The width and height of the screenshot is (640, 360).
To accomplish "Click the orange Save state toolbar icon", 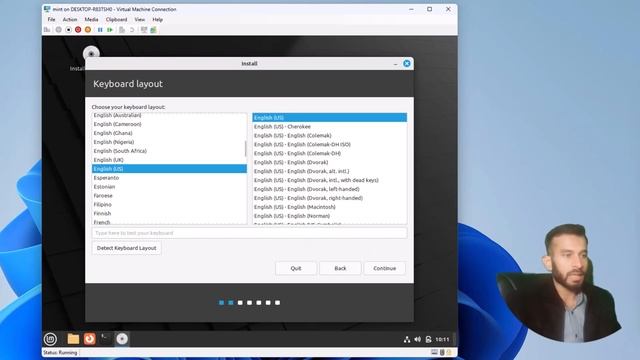I will [88, 30].
